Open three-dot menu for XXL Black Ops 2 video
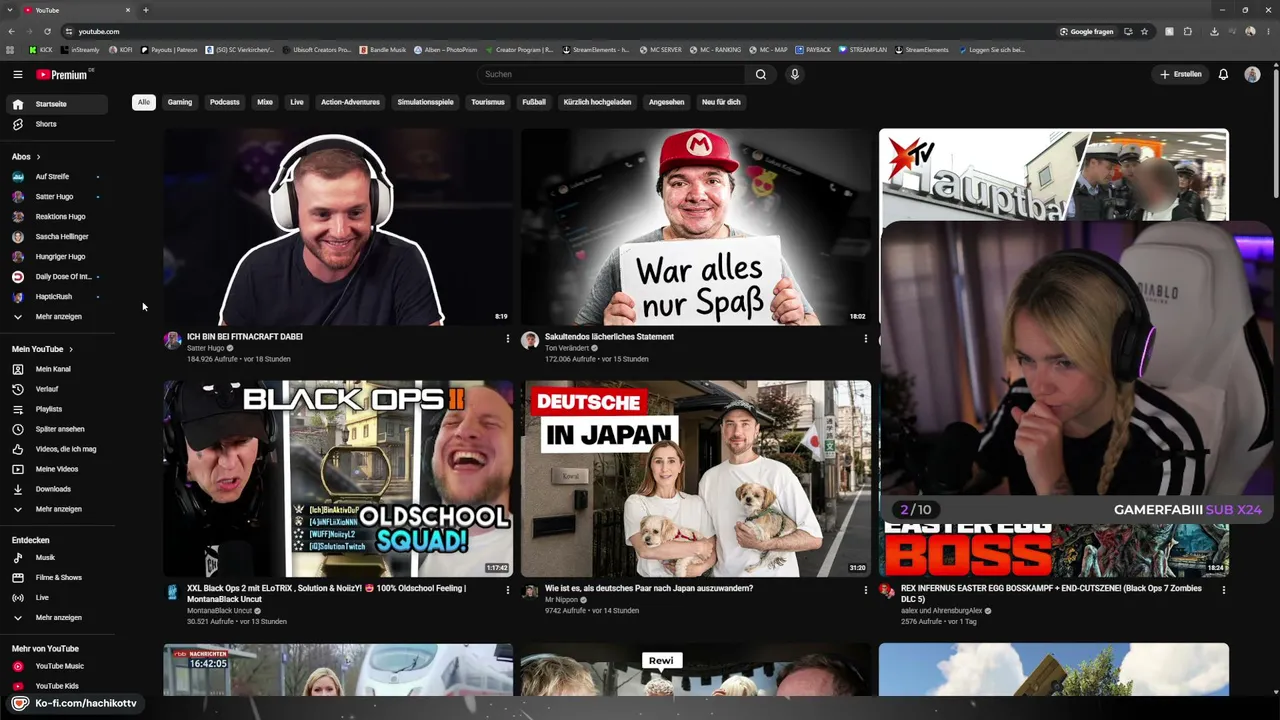Viewport: 1280px width, 720px height. 508,590
